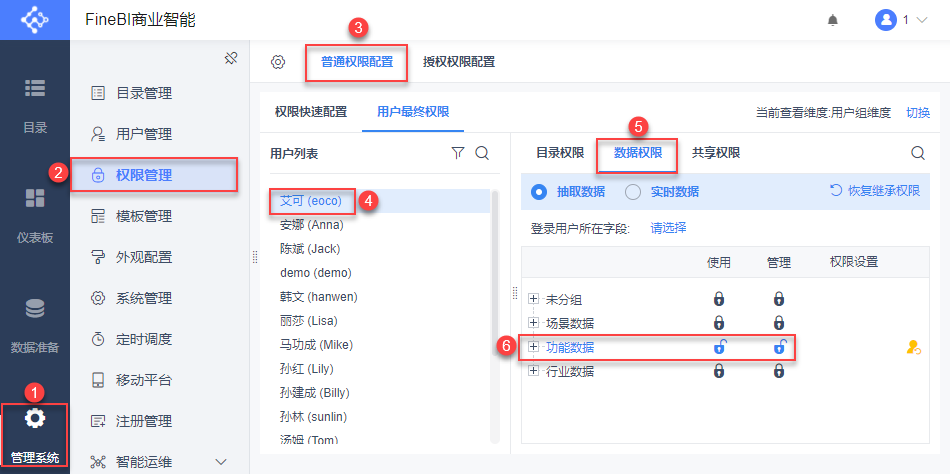Toggle 使用 lock for 功能数据
This screenshot has width=950, height=474.
click(718, 347)
